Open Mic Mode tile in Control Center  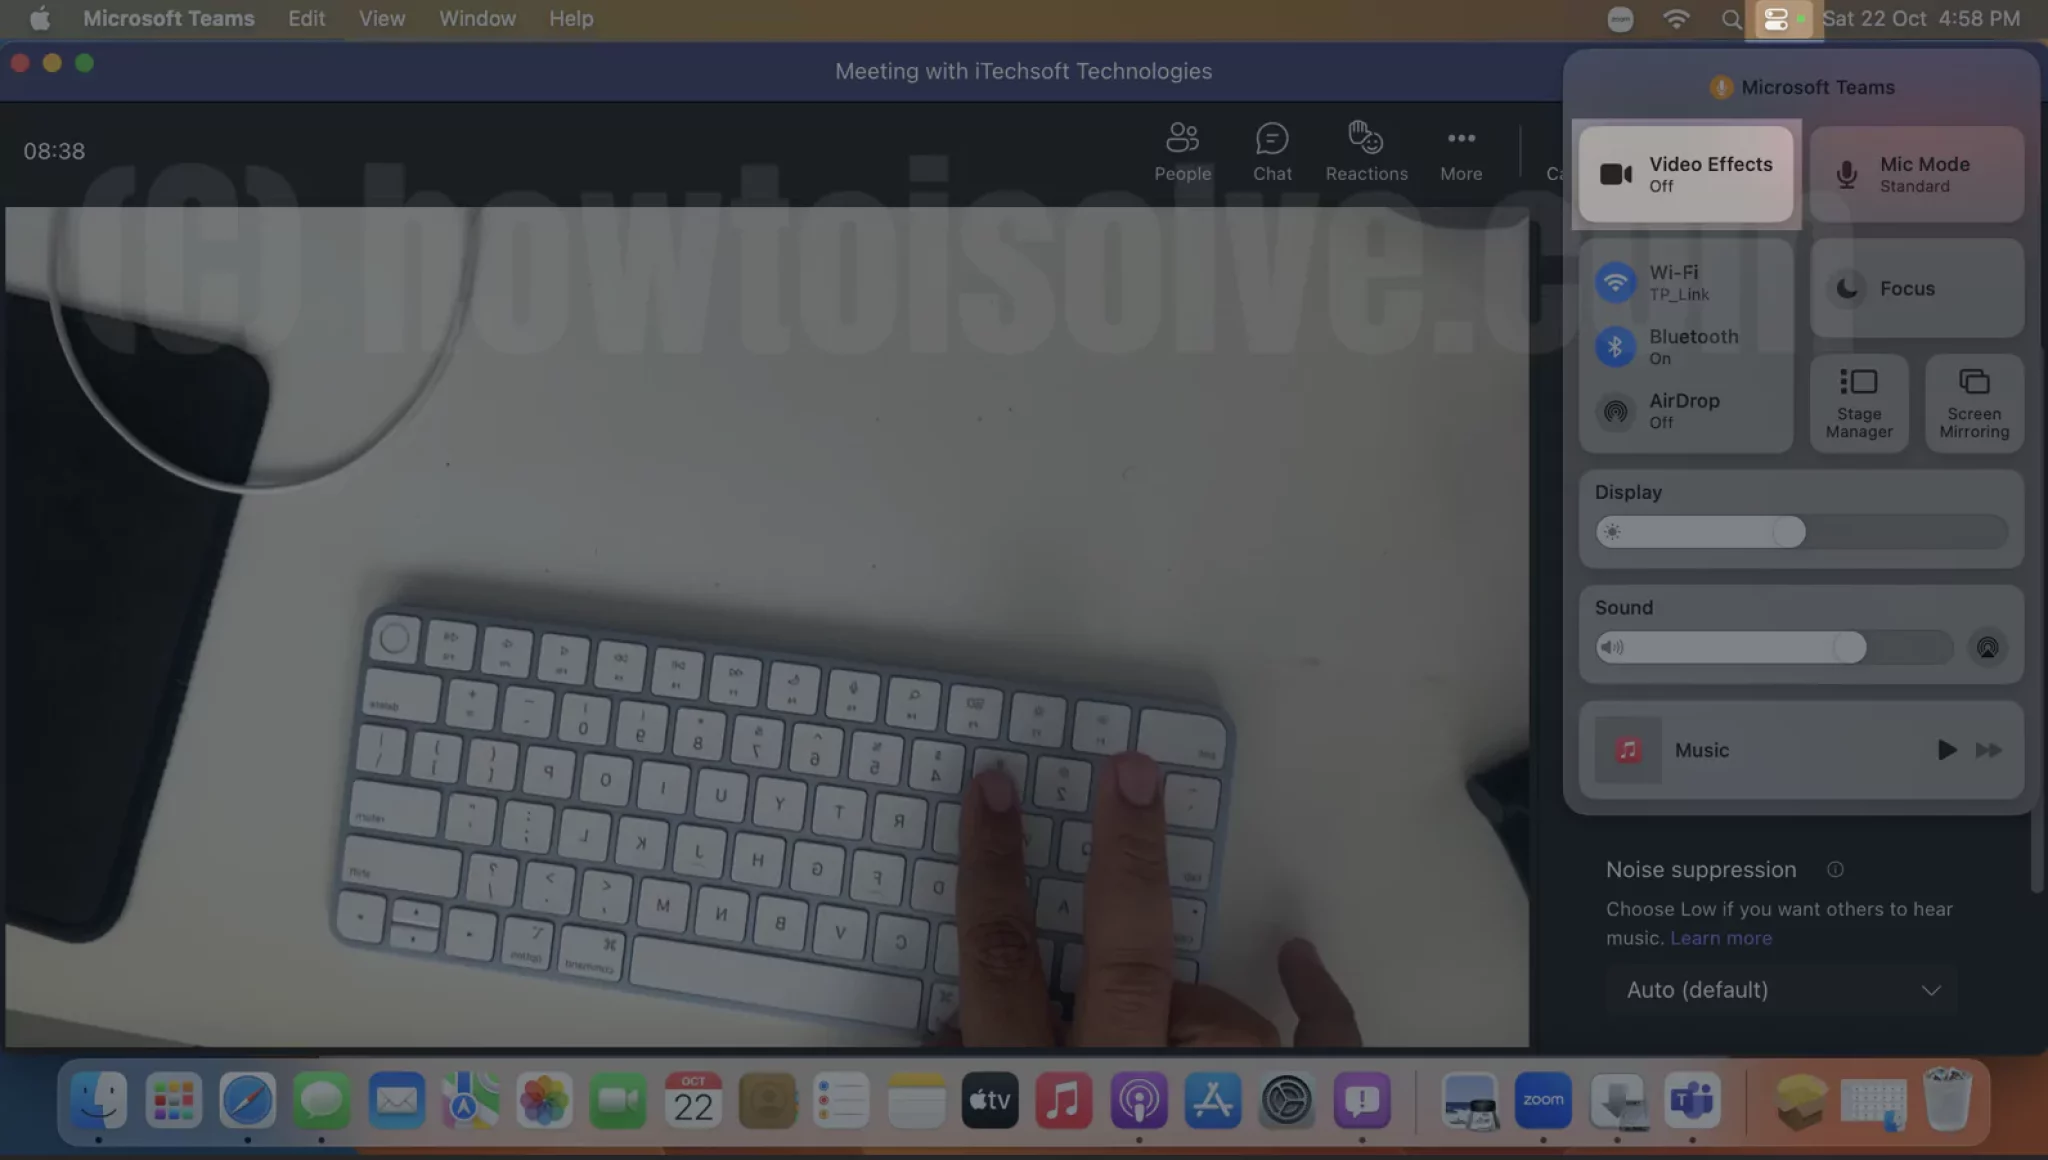pos(1917,174)
